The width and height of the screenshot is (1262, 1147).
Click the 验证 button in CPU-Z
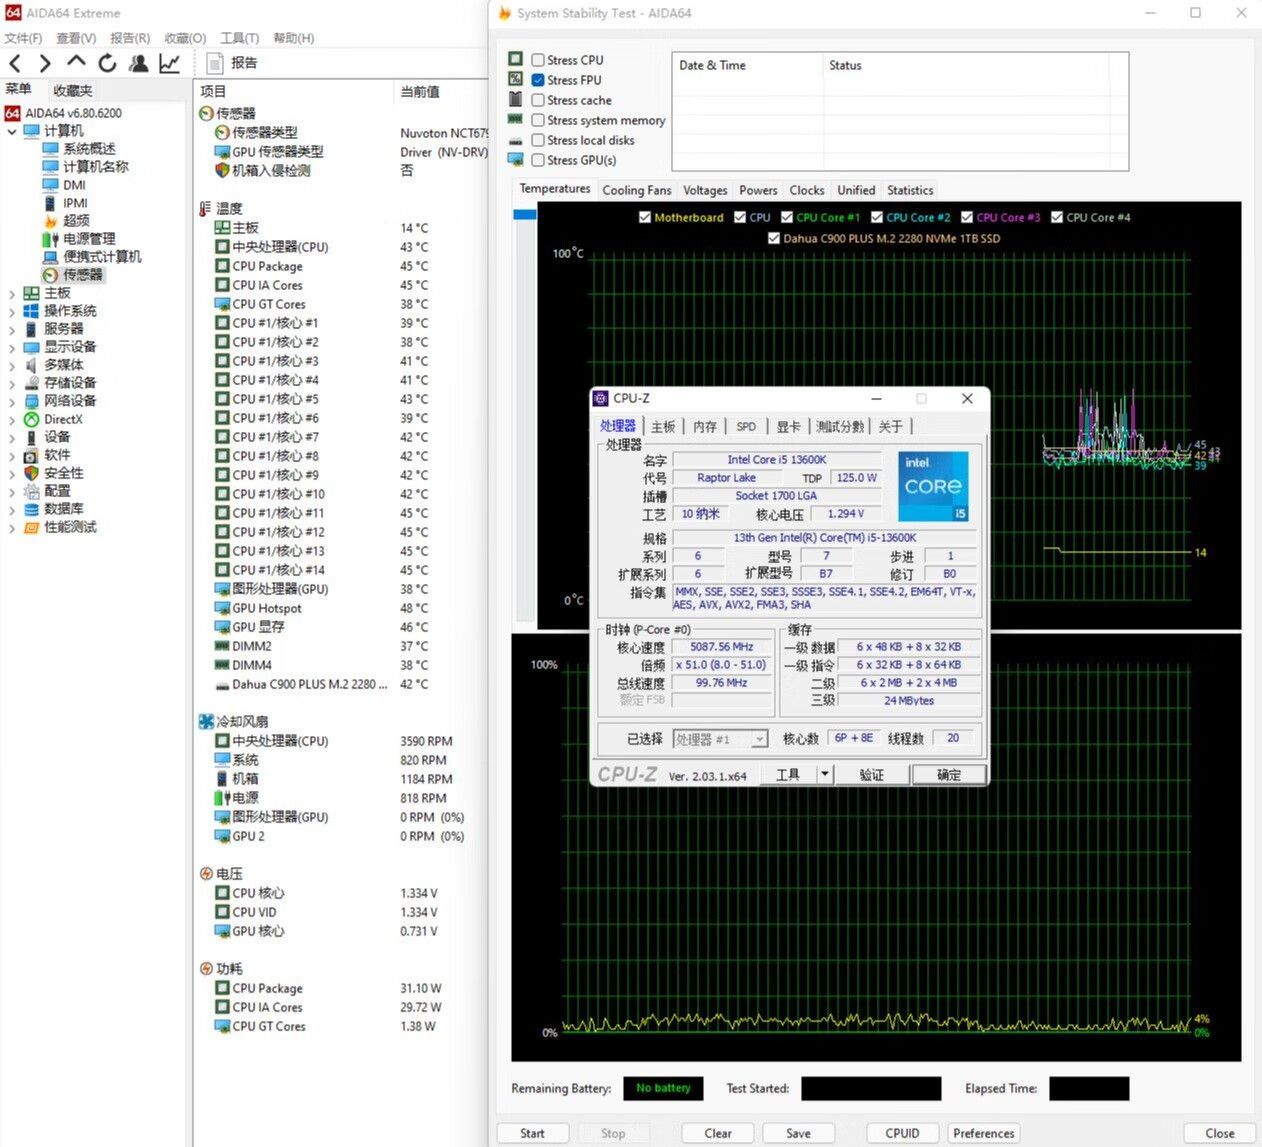click(871, 775)
